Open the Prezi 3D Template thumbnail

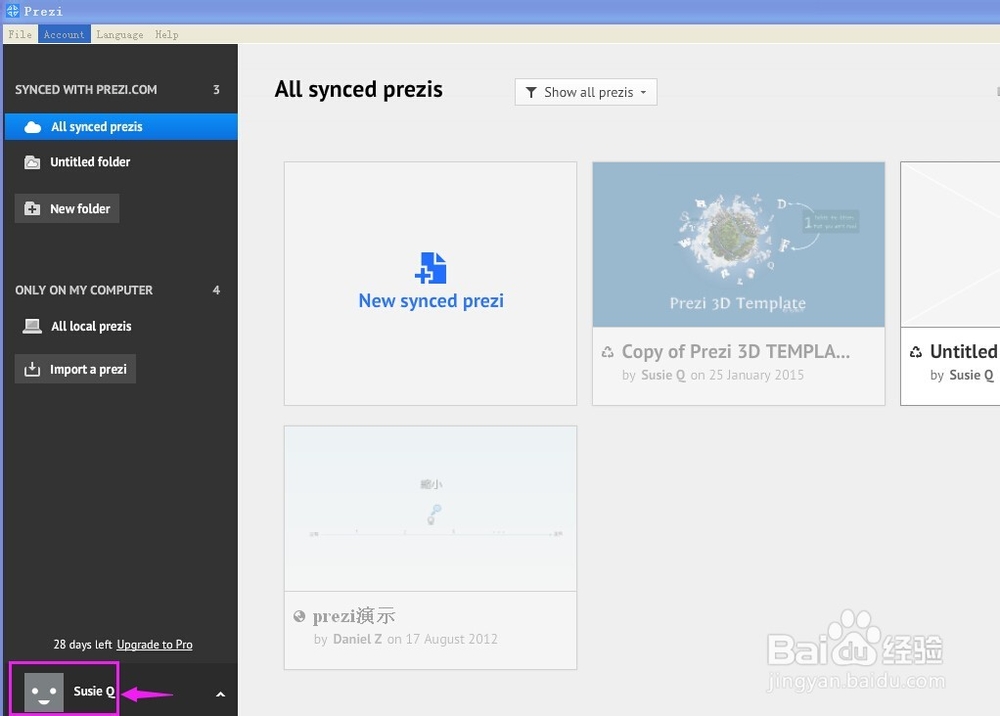[739, 245]
